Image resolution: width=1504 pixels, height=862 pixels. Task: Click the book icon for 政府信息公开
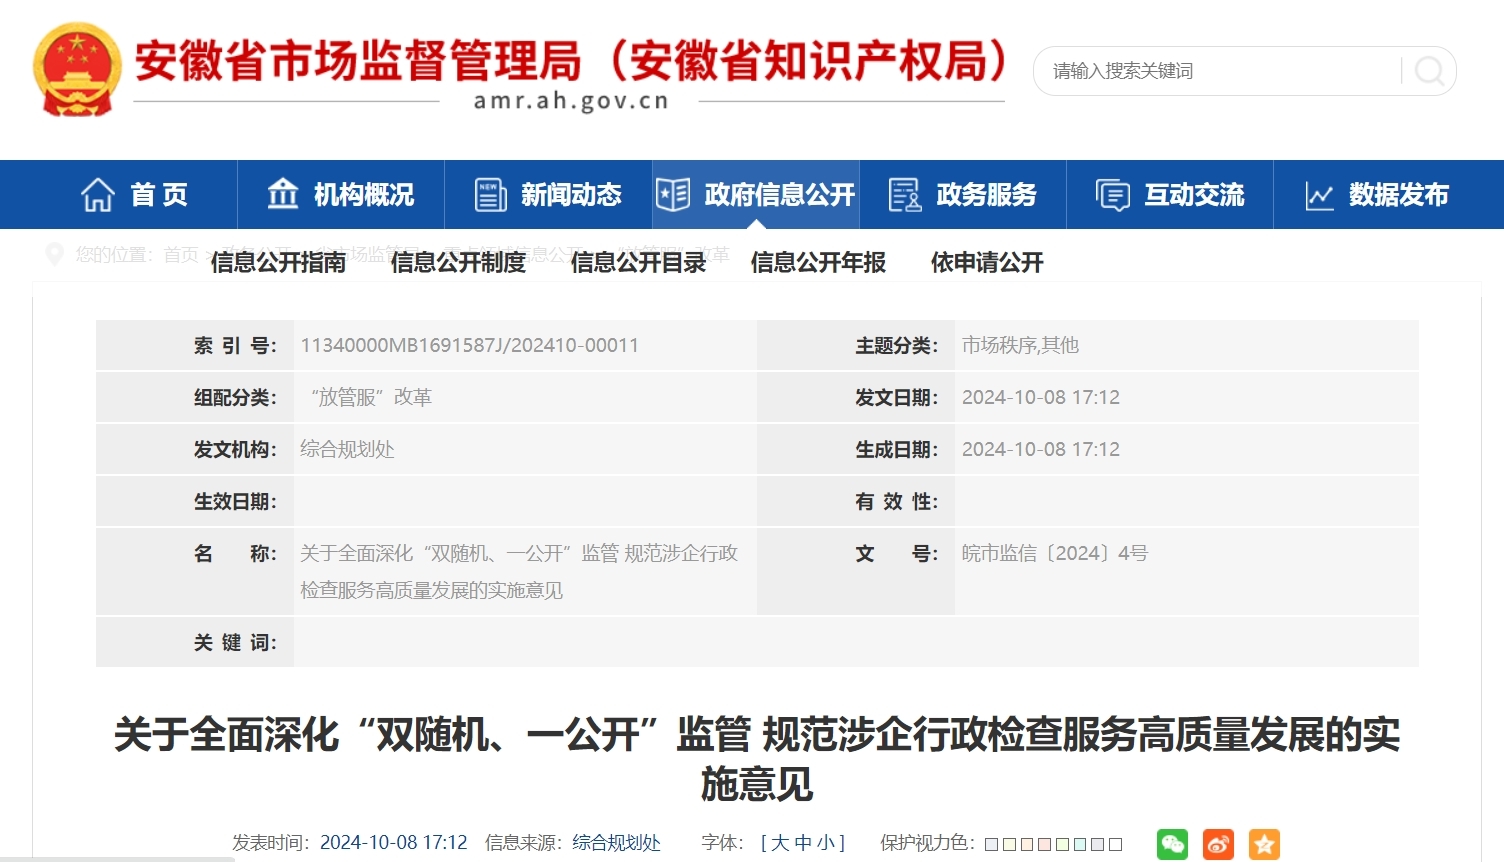[x=673, y=194]
